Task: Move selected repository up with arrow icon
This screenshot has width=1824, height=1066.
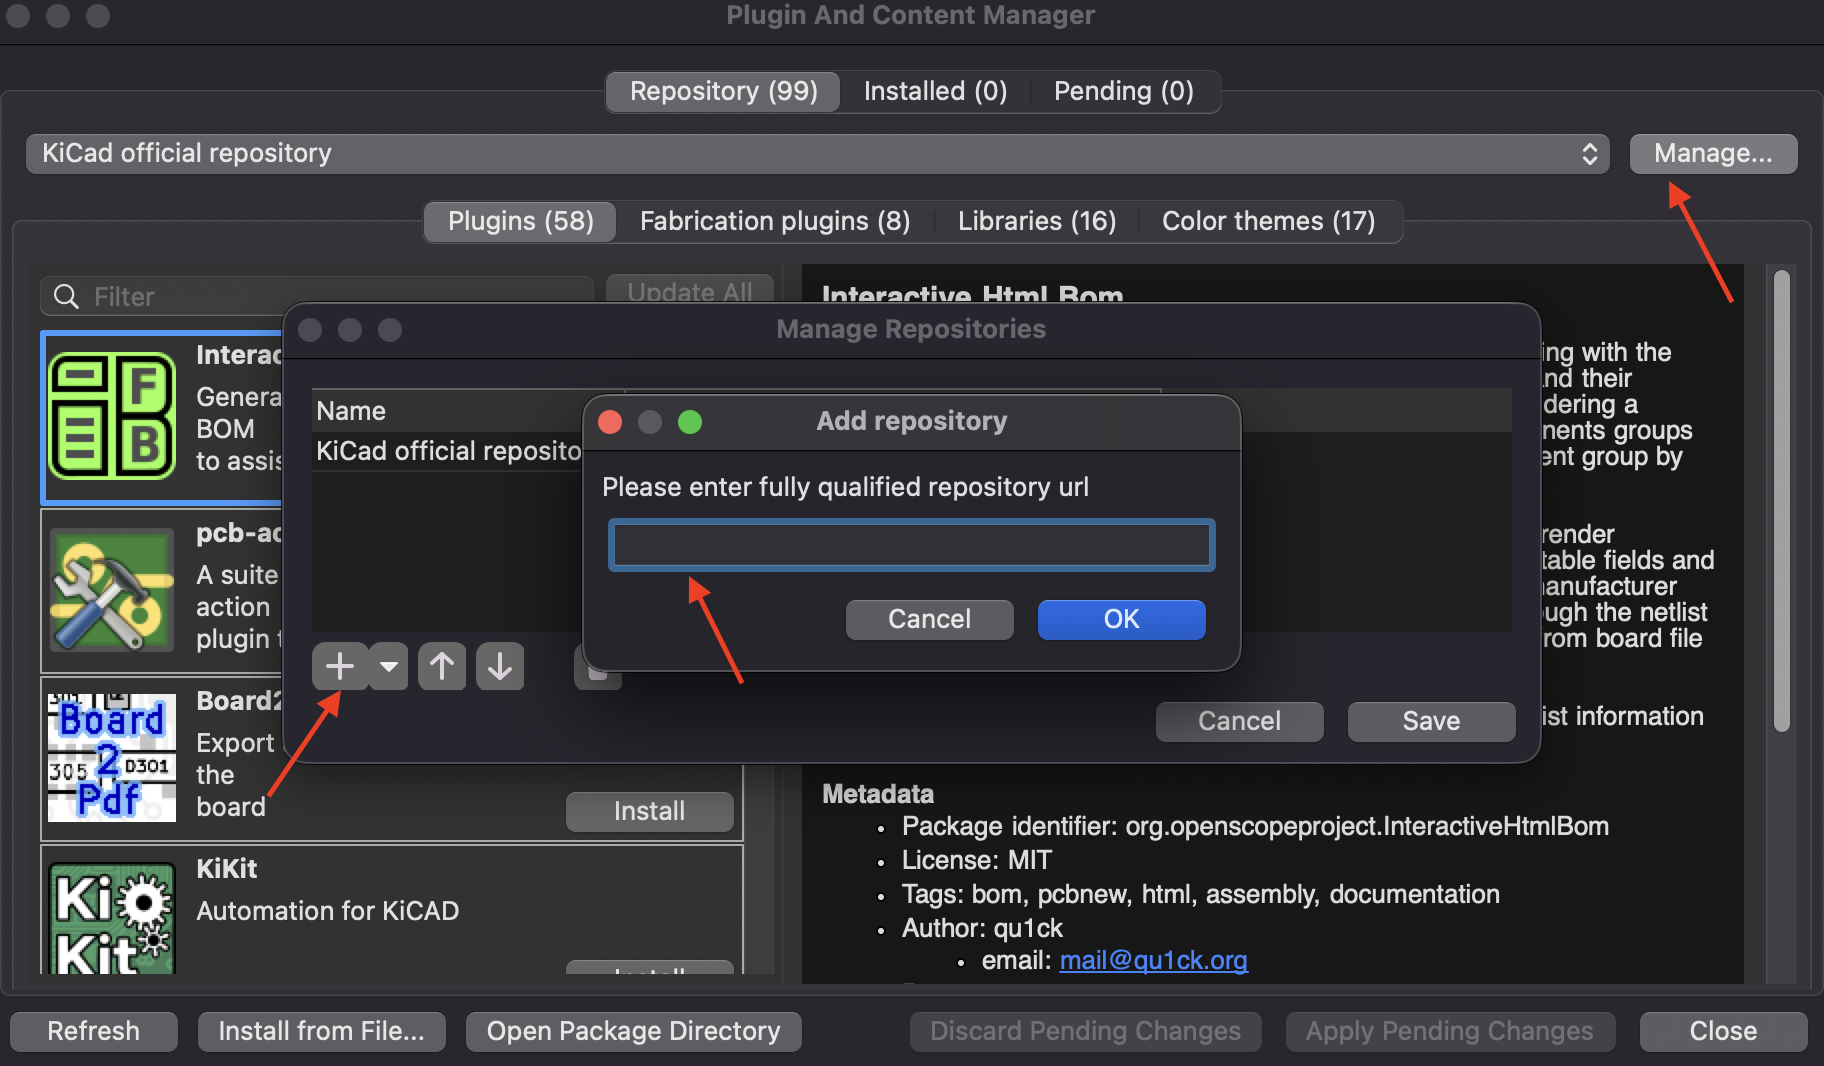Action: tap(441, 666)
